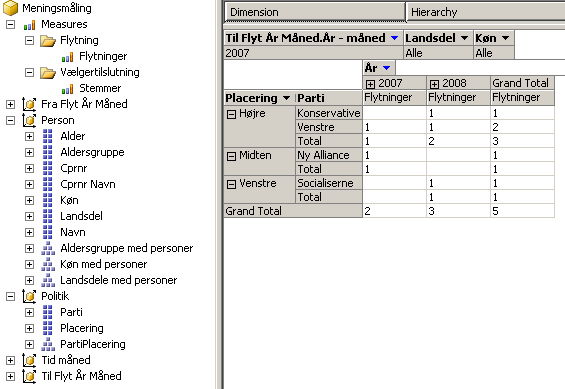Collapse the Politik dimension node
Screen dimensions: 565x389
[x=10, y=296]
